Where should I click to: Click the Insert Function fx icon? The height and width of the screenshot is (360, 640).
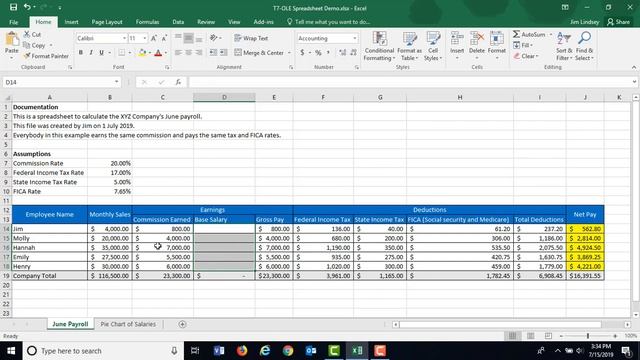(178, 82)
